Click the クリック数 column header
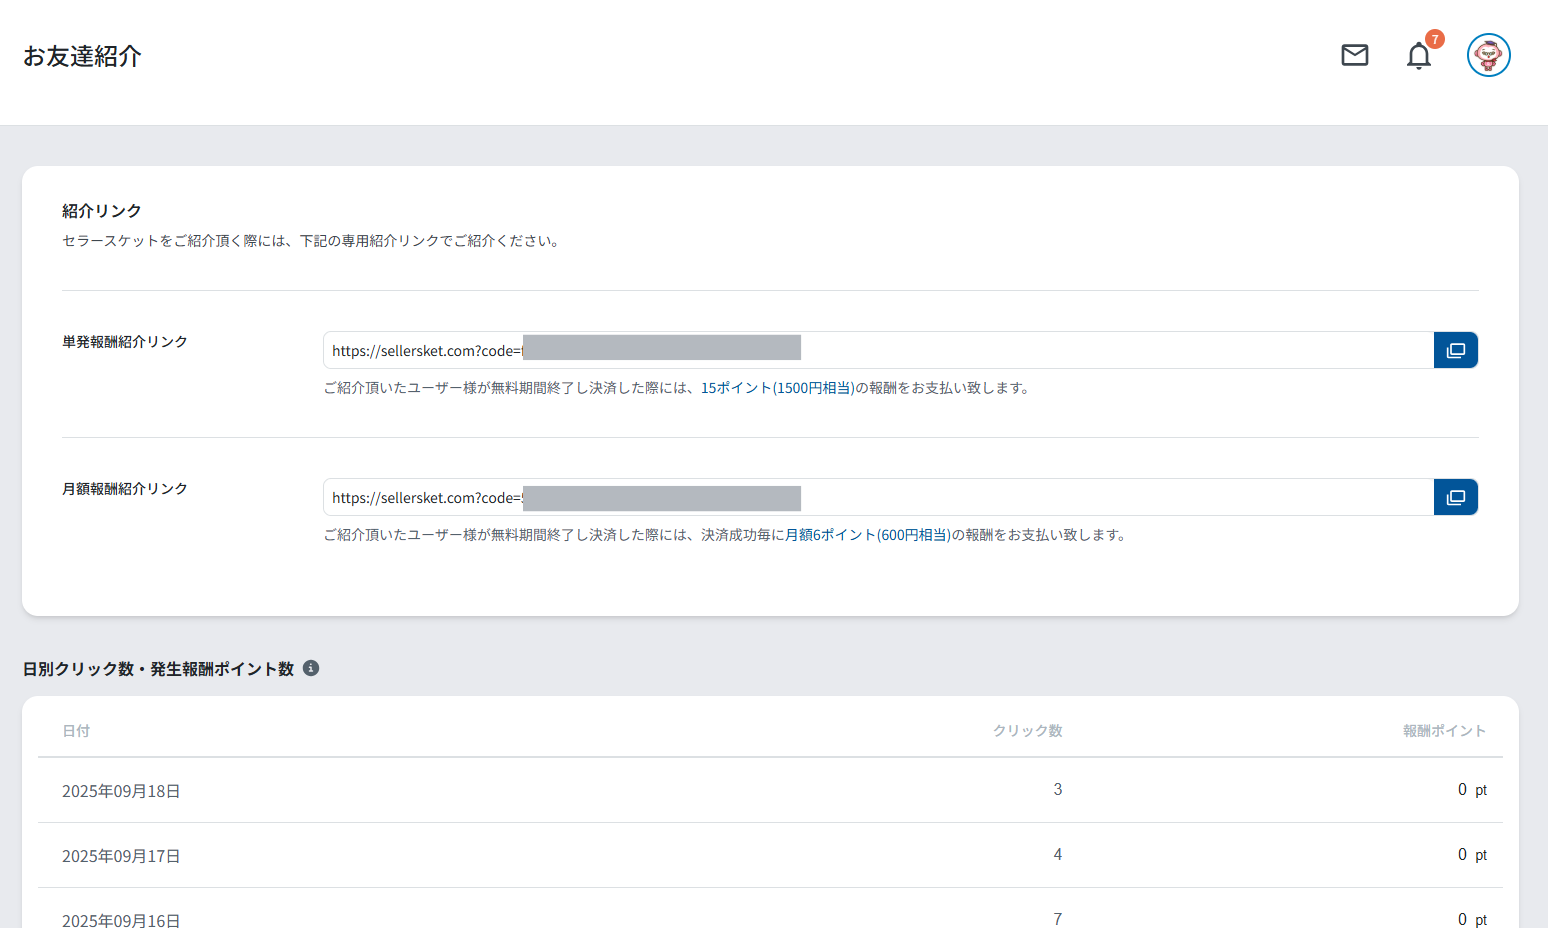The height and width of the screenshot is (928, 1548). tap(1027, 731)
